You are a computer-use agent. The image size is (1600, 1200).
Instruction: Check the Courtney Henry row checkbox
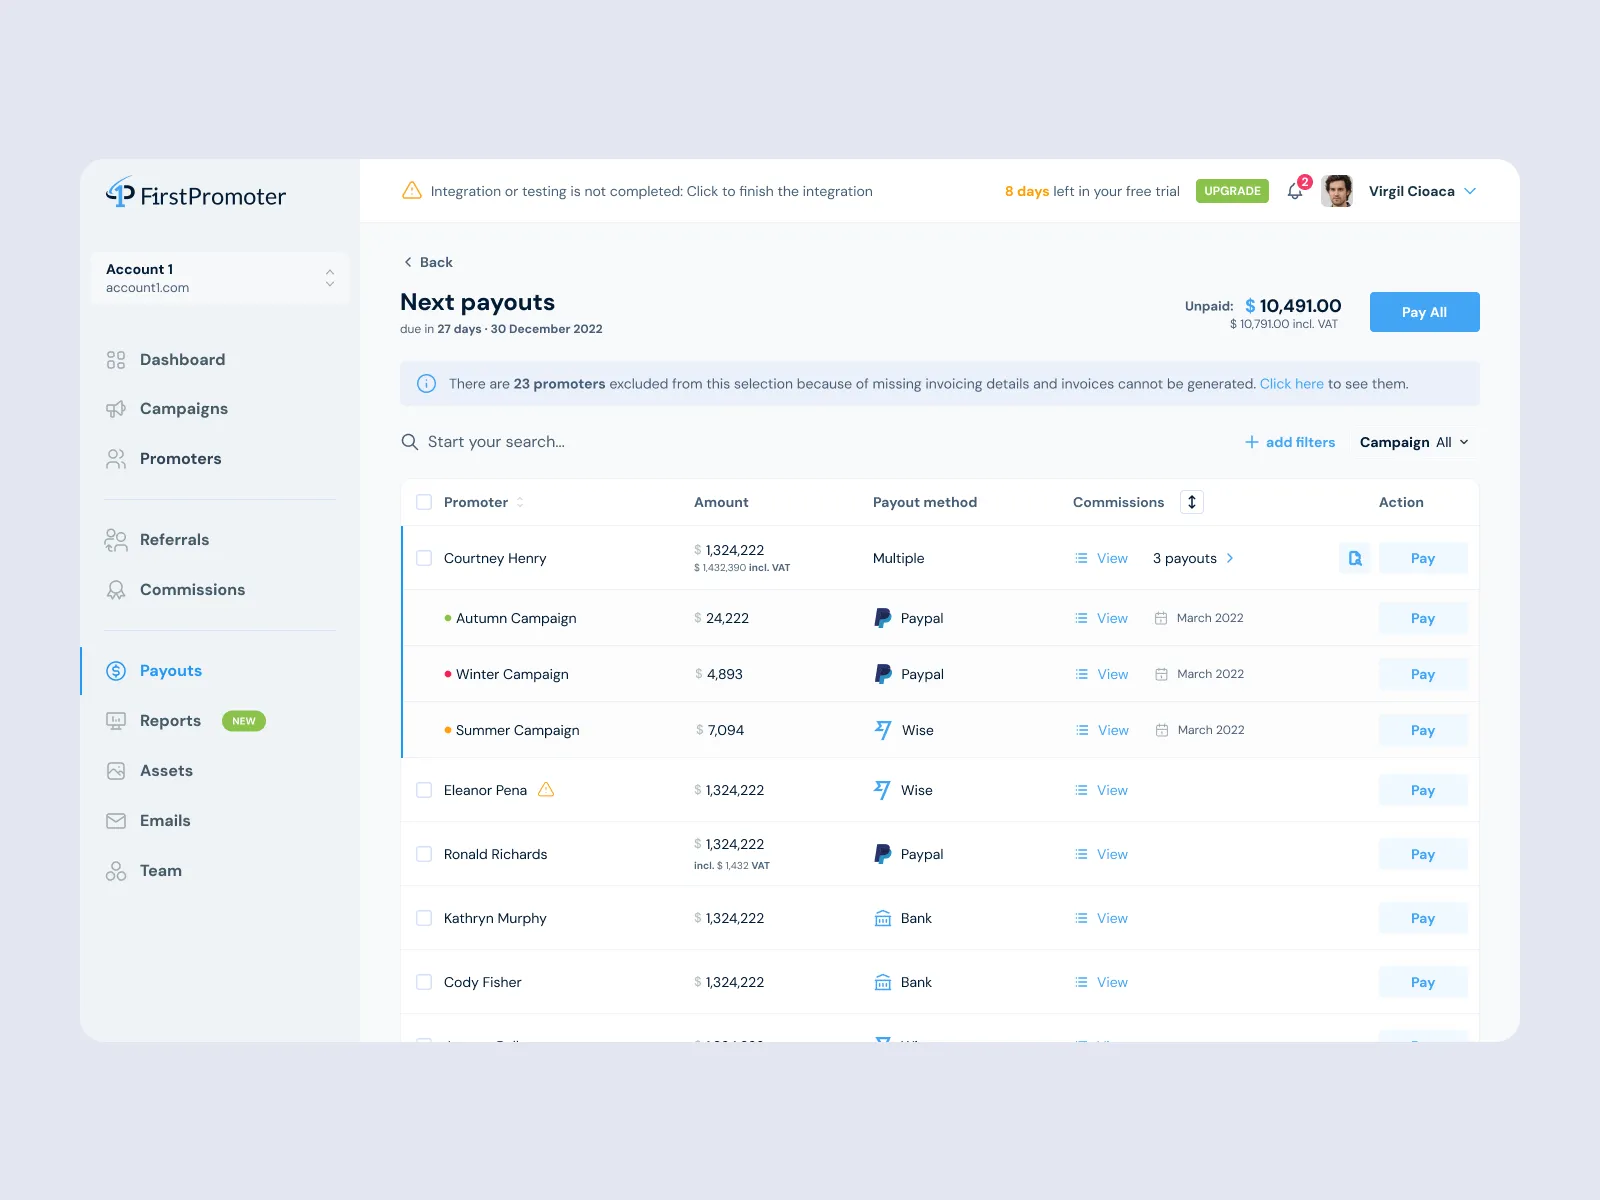coord(424,558)
